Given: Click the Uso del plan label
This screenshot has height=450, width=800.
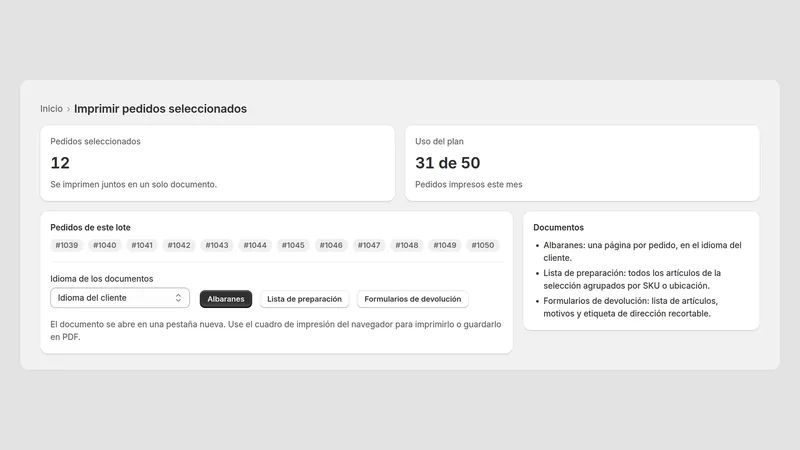Looking at the screenshot, I should 439,141.
